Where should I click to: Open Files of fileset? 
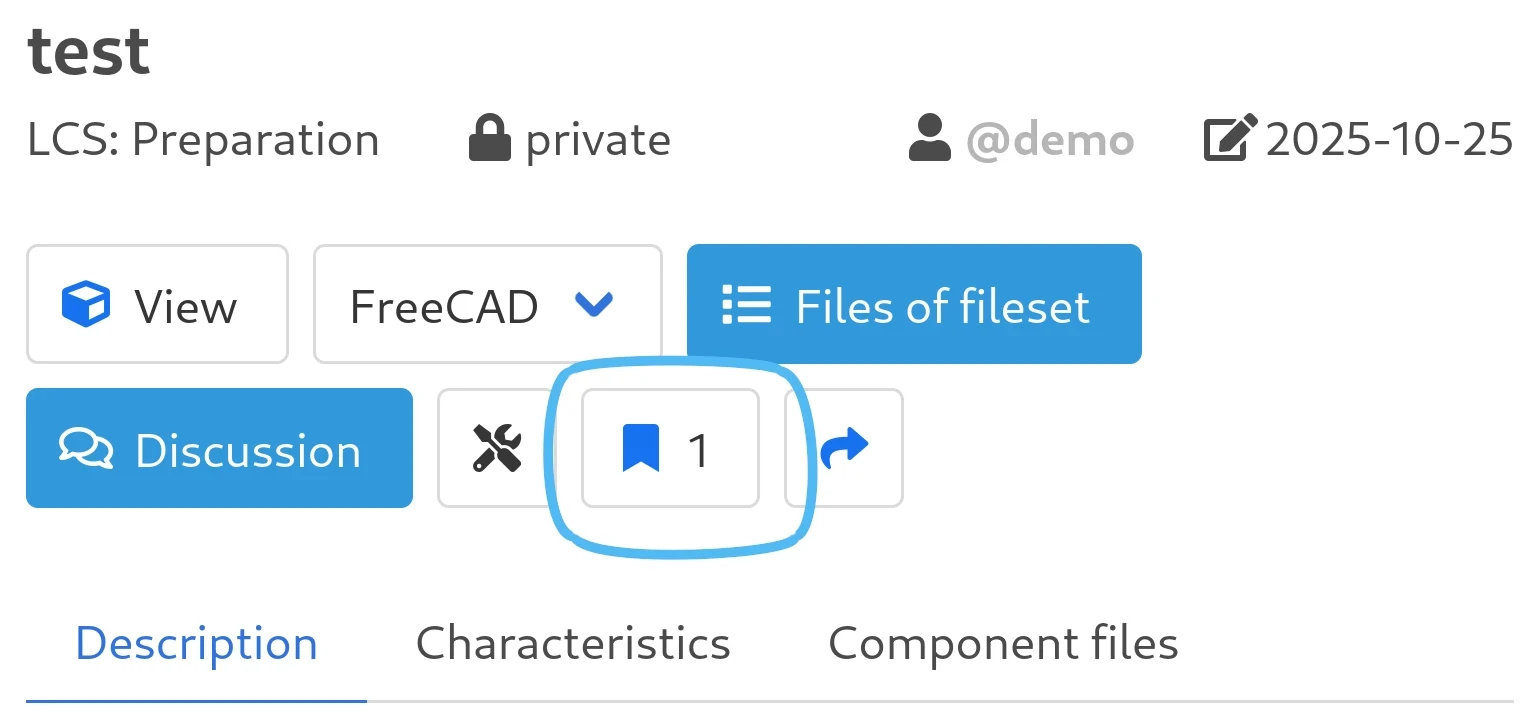pos(913,303)
